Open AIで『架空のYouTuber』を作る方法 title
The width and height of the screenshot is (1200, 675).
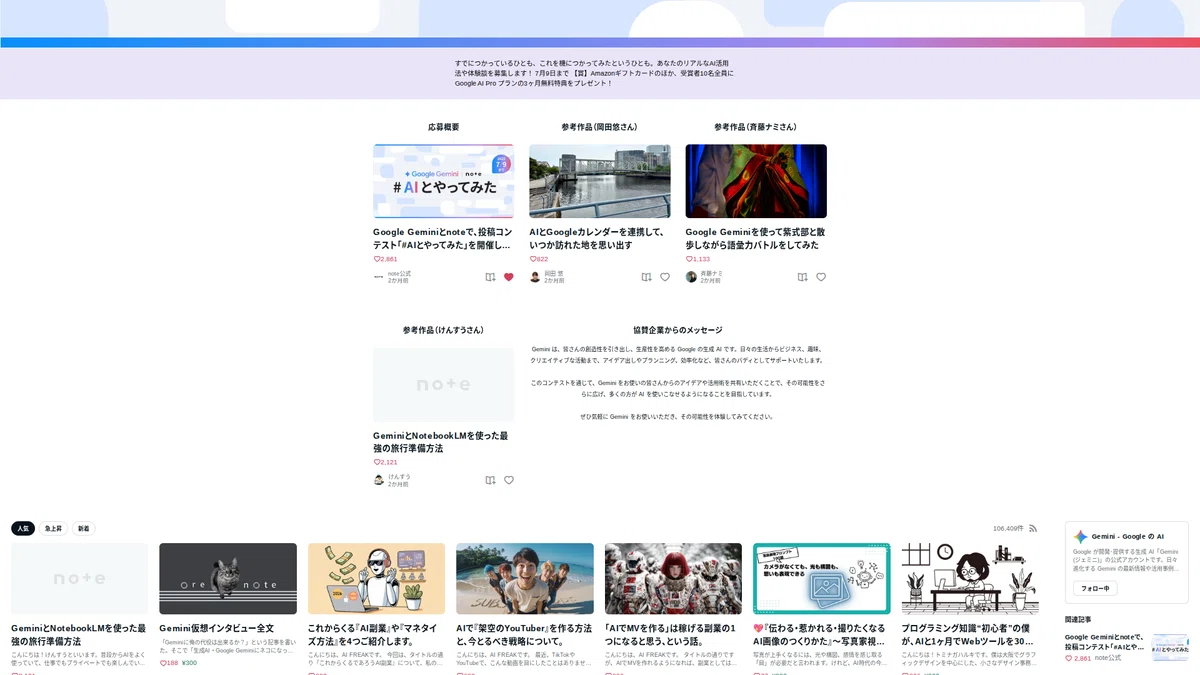[524, 635]
